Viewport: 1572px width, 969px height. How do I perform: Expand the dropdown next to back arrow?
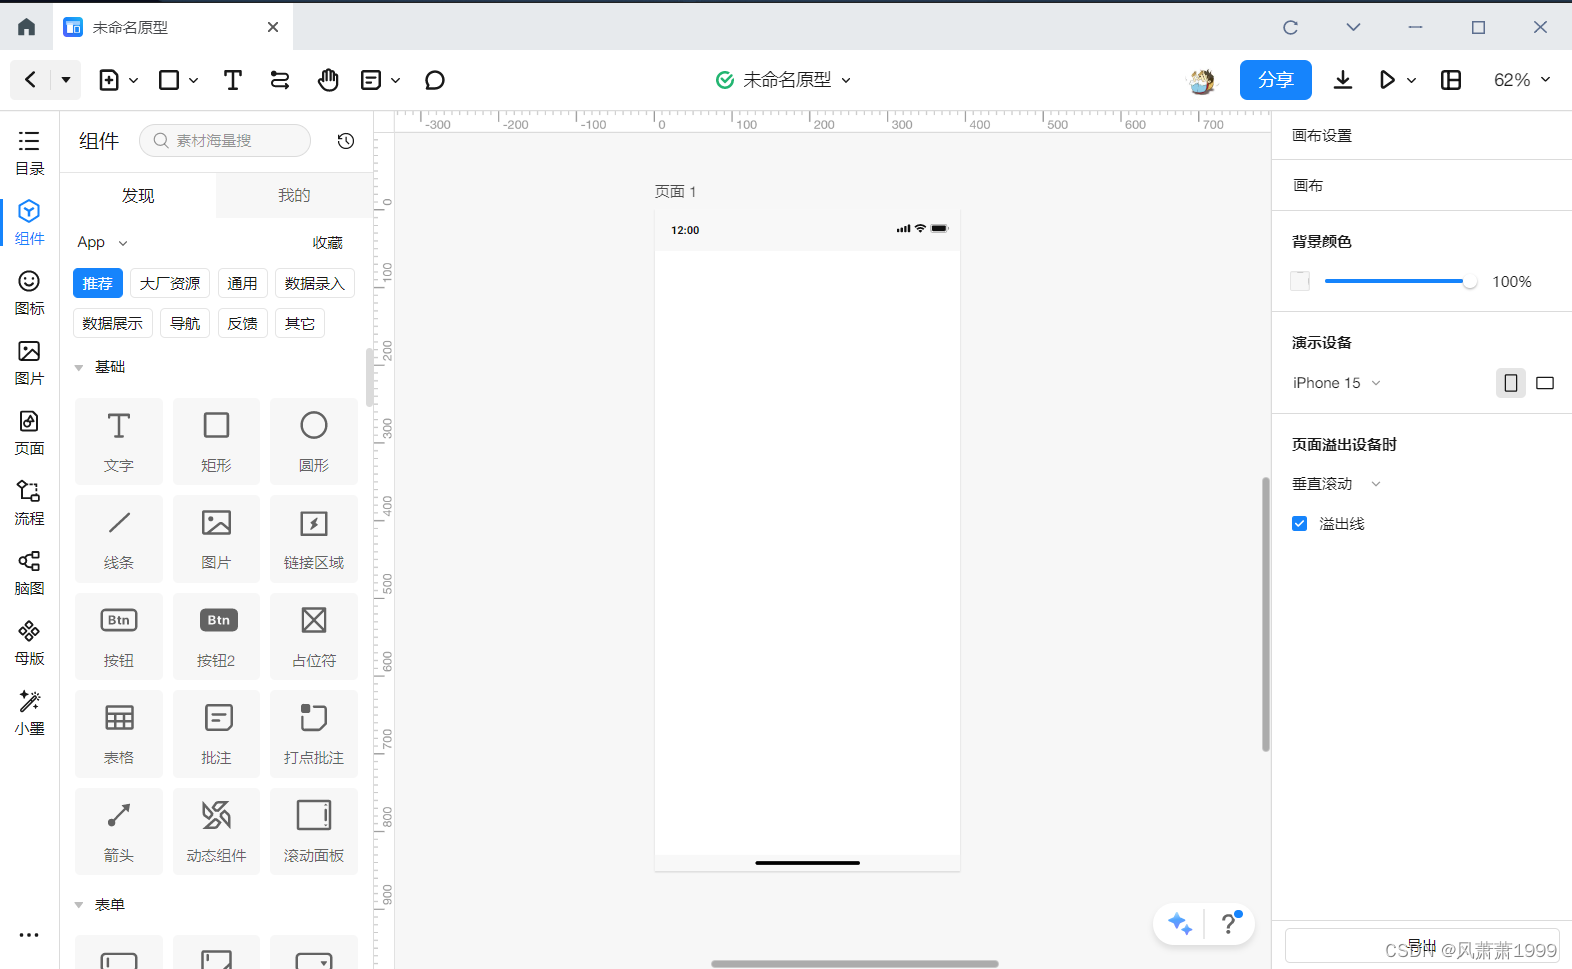pyautogui.click(x=66, y=79)
